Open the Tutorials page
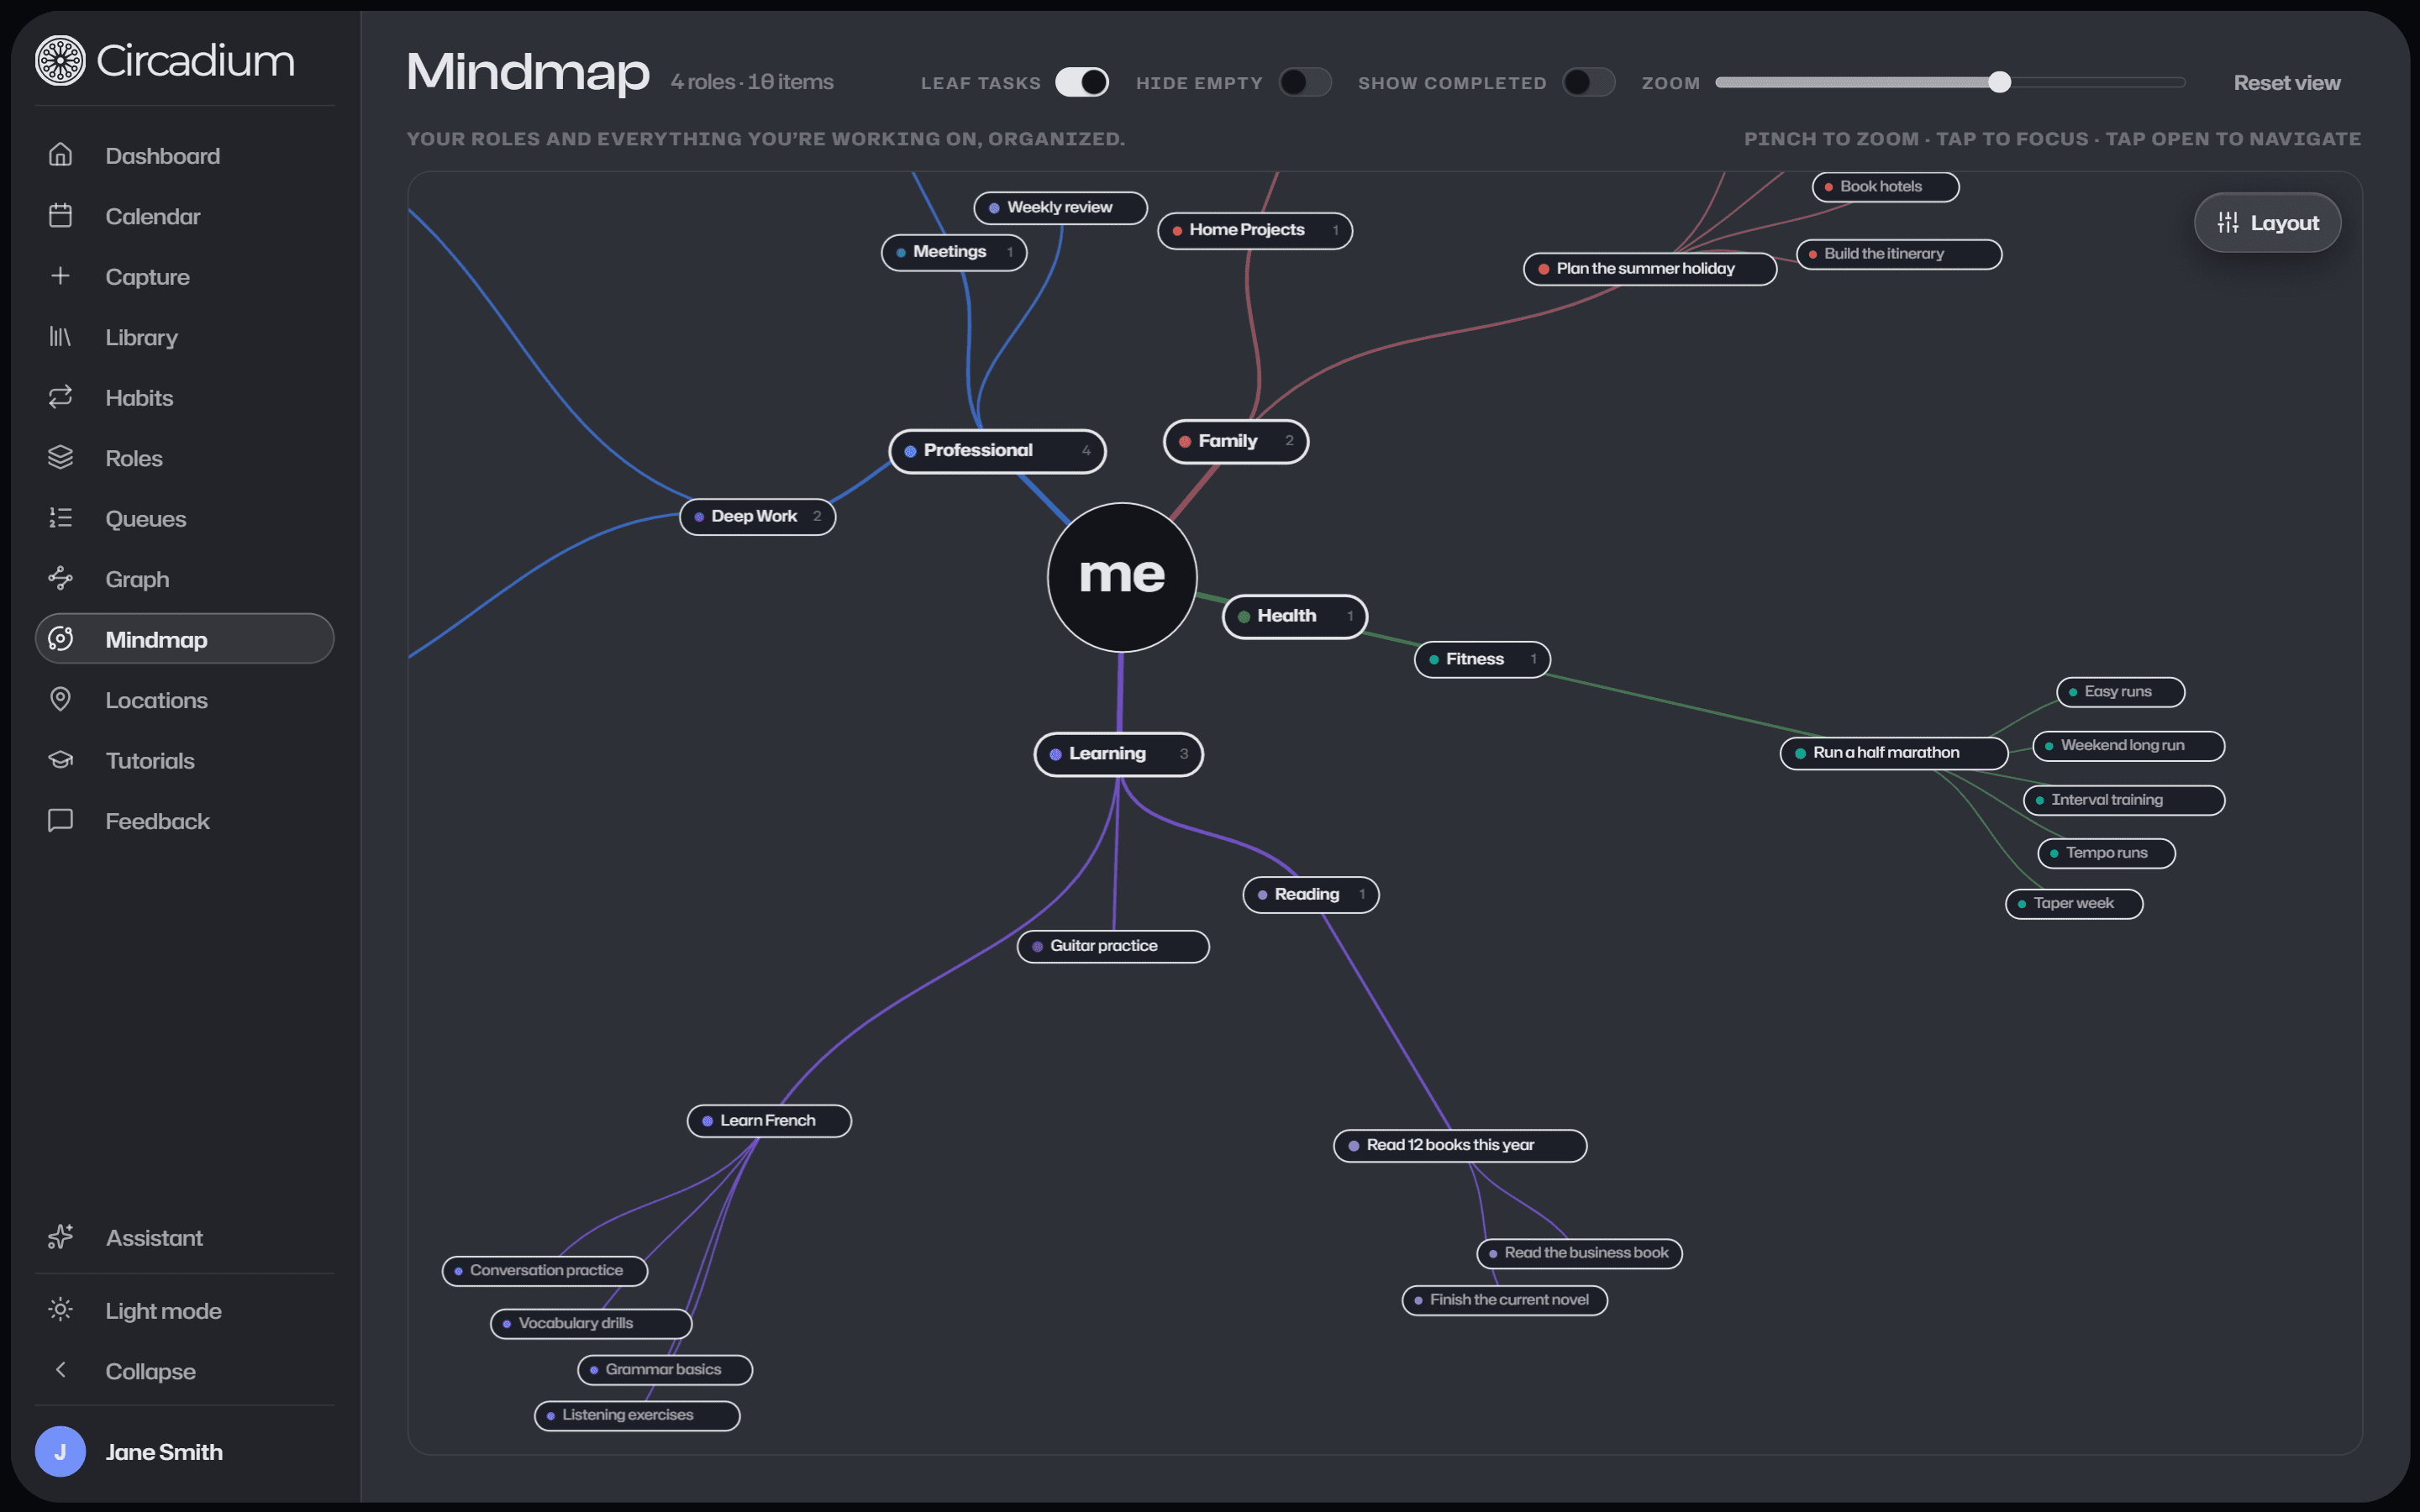This screenshot has height=1512, width=2420. pyautogui.click(x=184, y=760)
